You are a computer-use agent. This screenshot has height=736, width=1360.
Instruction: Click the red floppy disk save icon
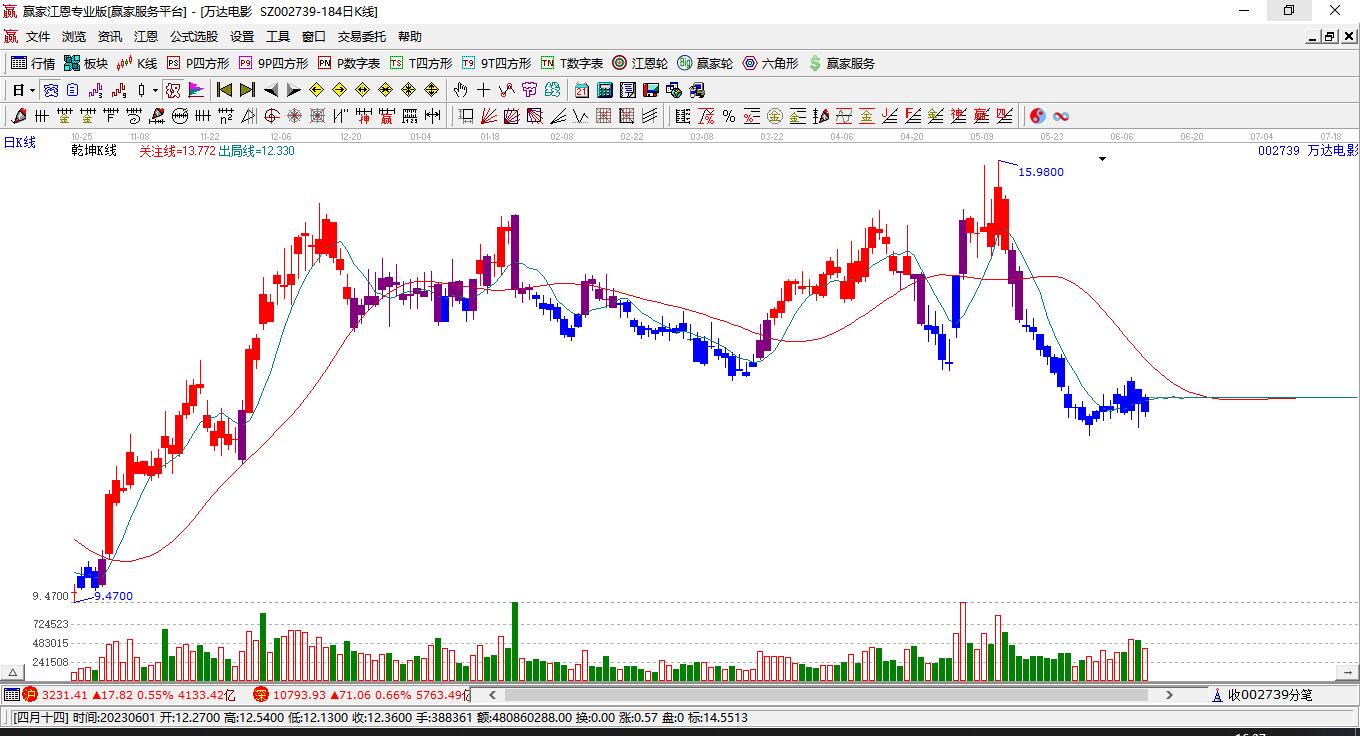pos(651,90)
